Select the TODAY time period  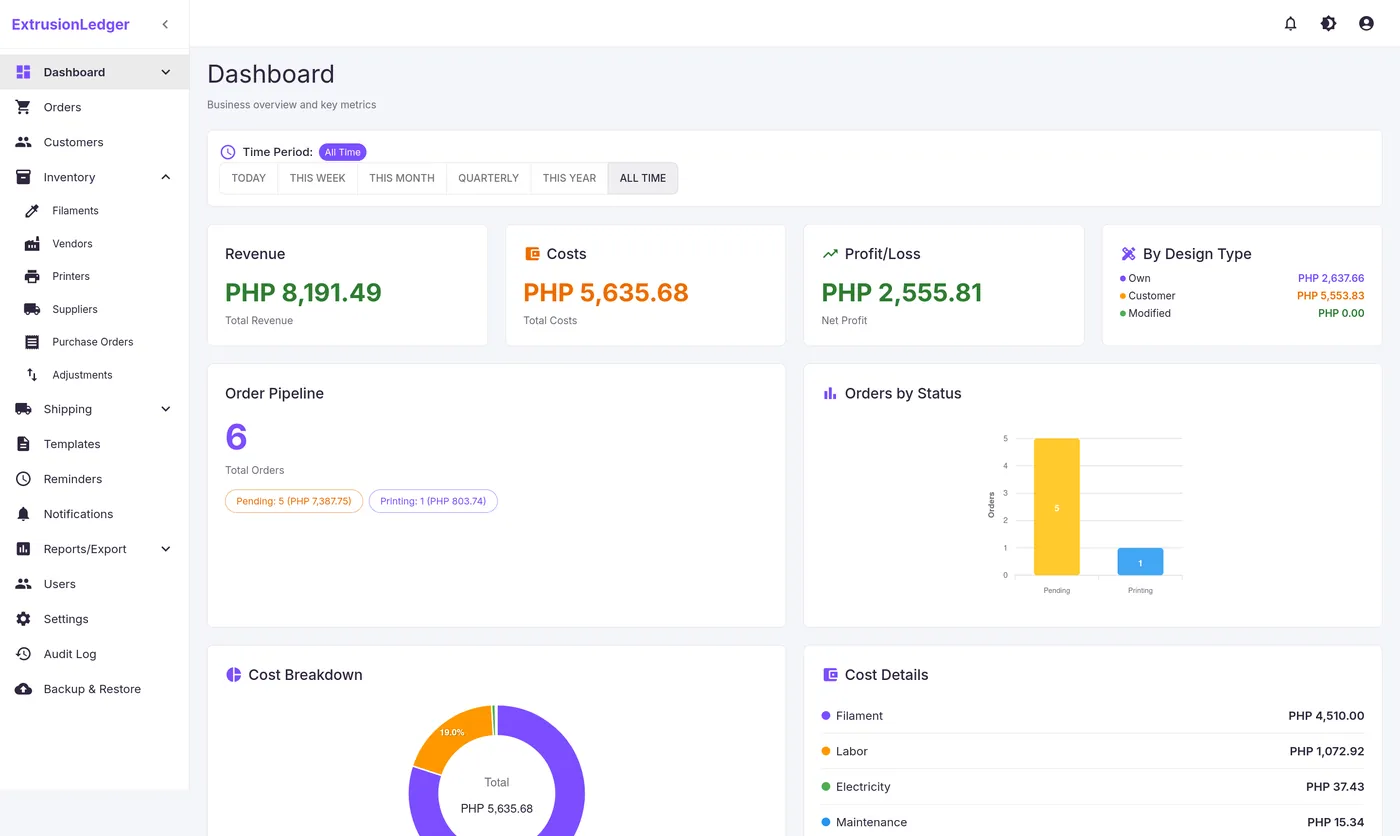point(249,178)
